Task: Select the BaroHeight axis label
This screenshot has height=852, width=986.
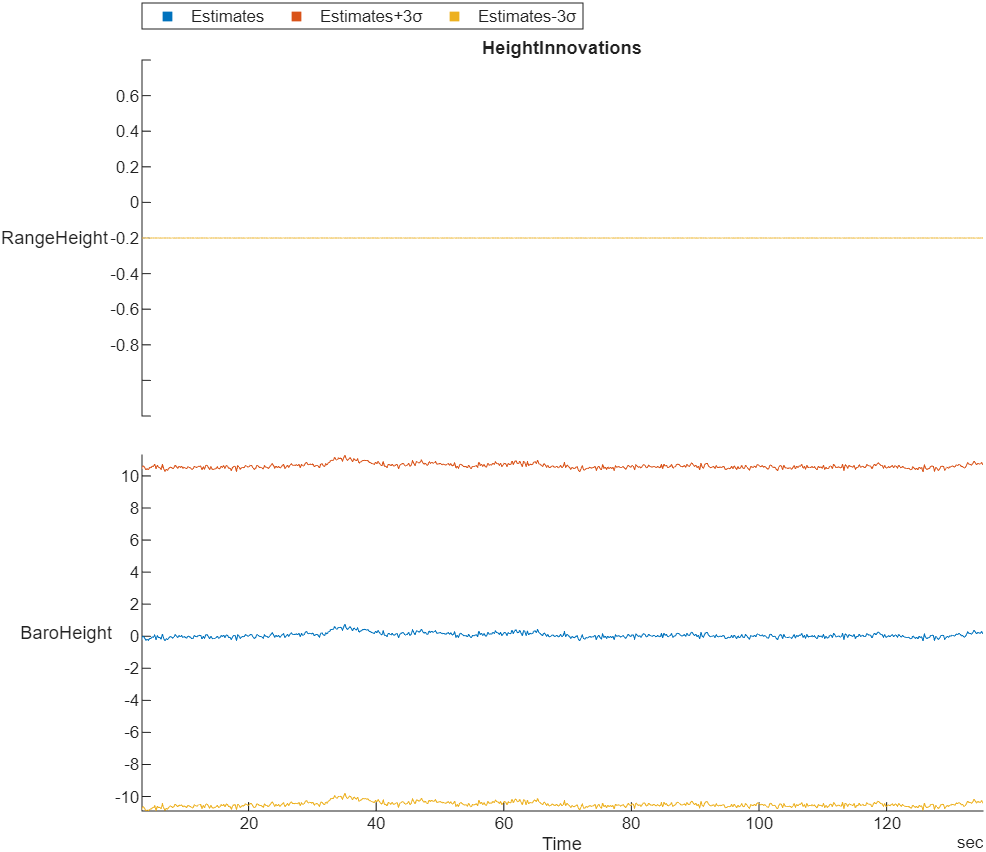Action: [x=66, y=633]
